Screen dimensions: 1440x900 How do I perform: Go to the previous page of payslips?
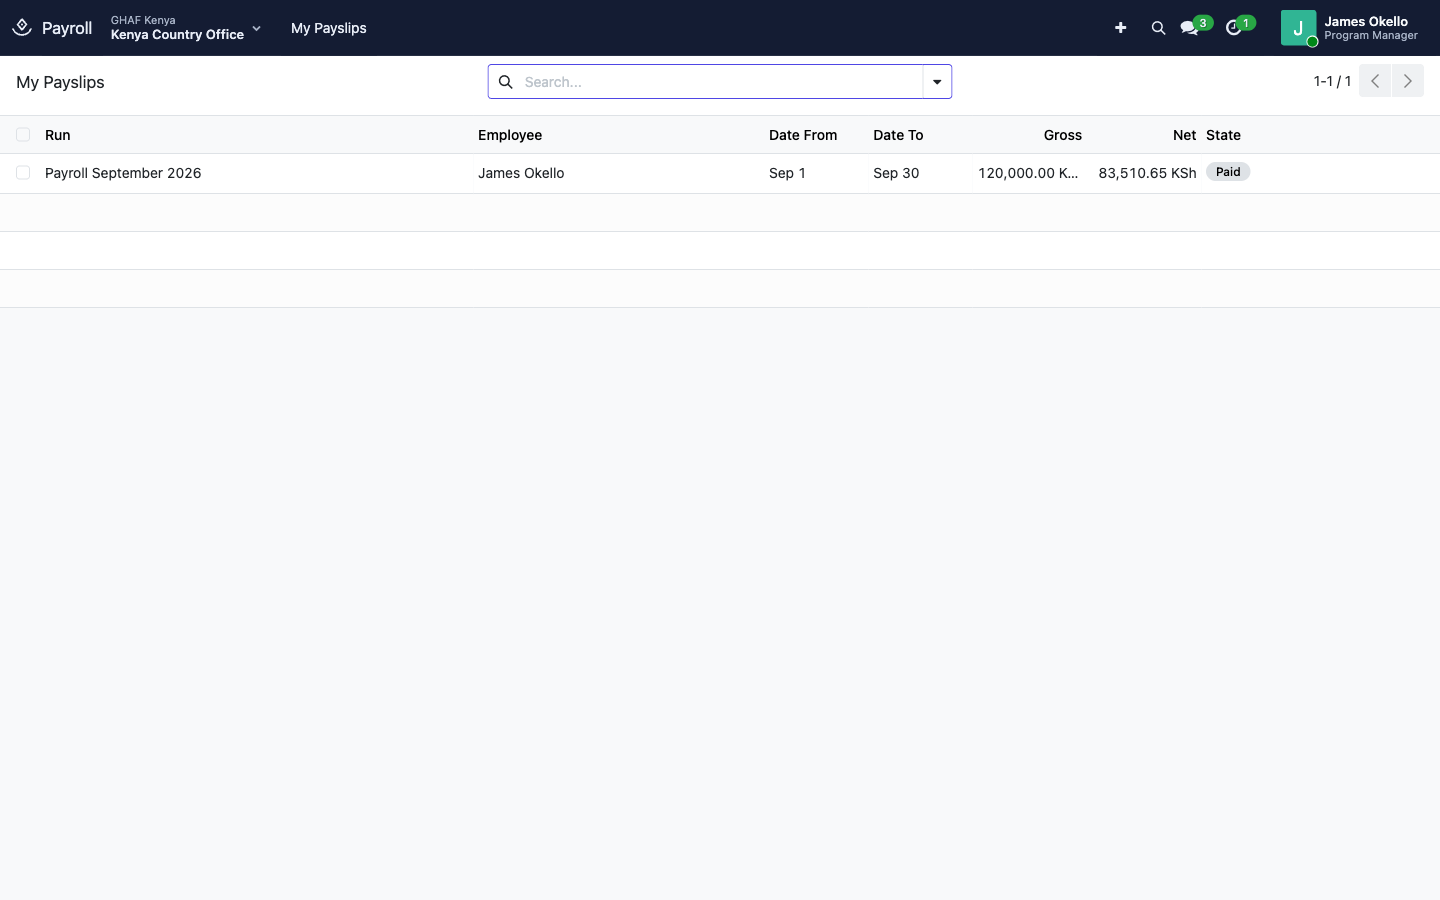point(1375,81)
